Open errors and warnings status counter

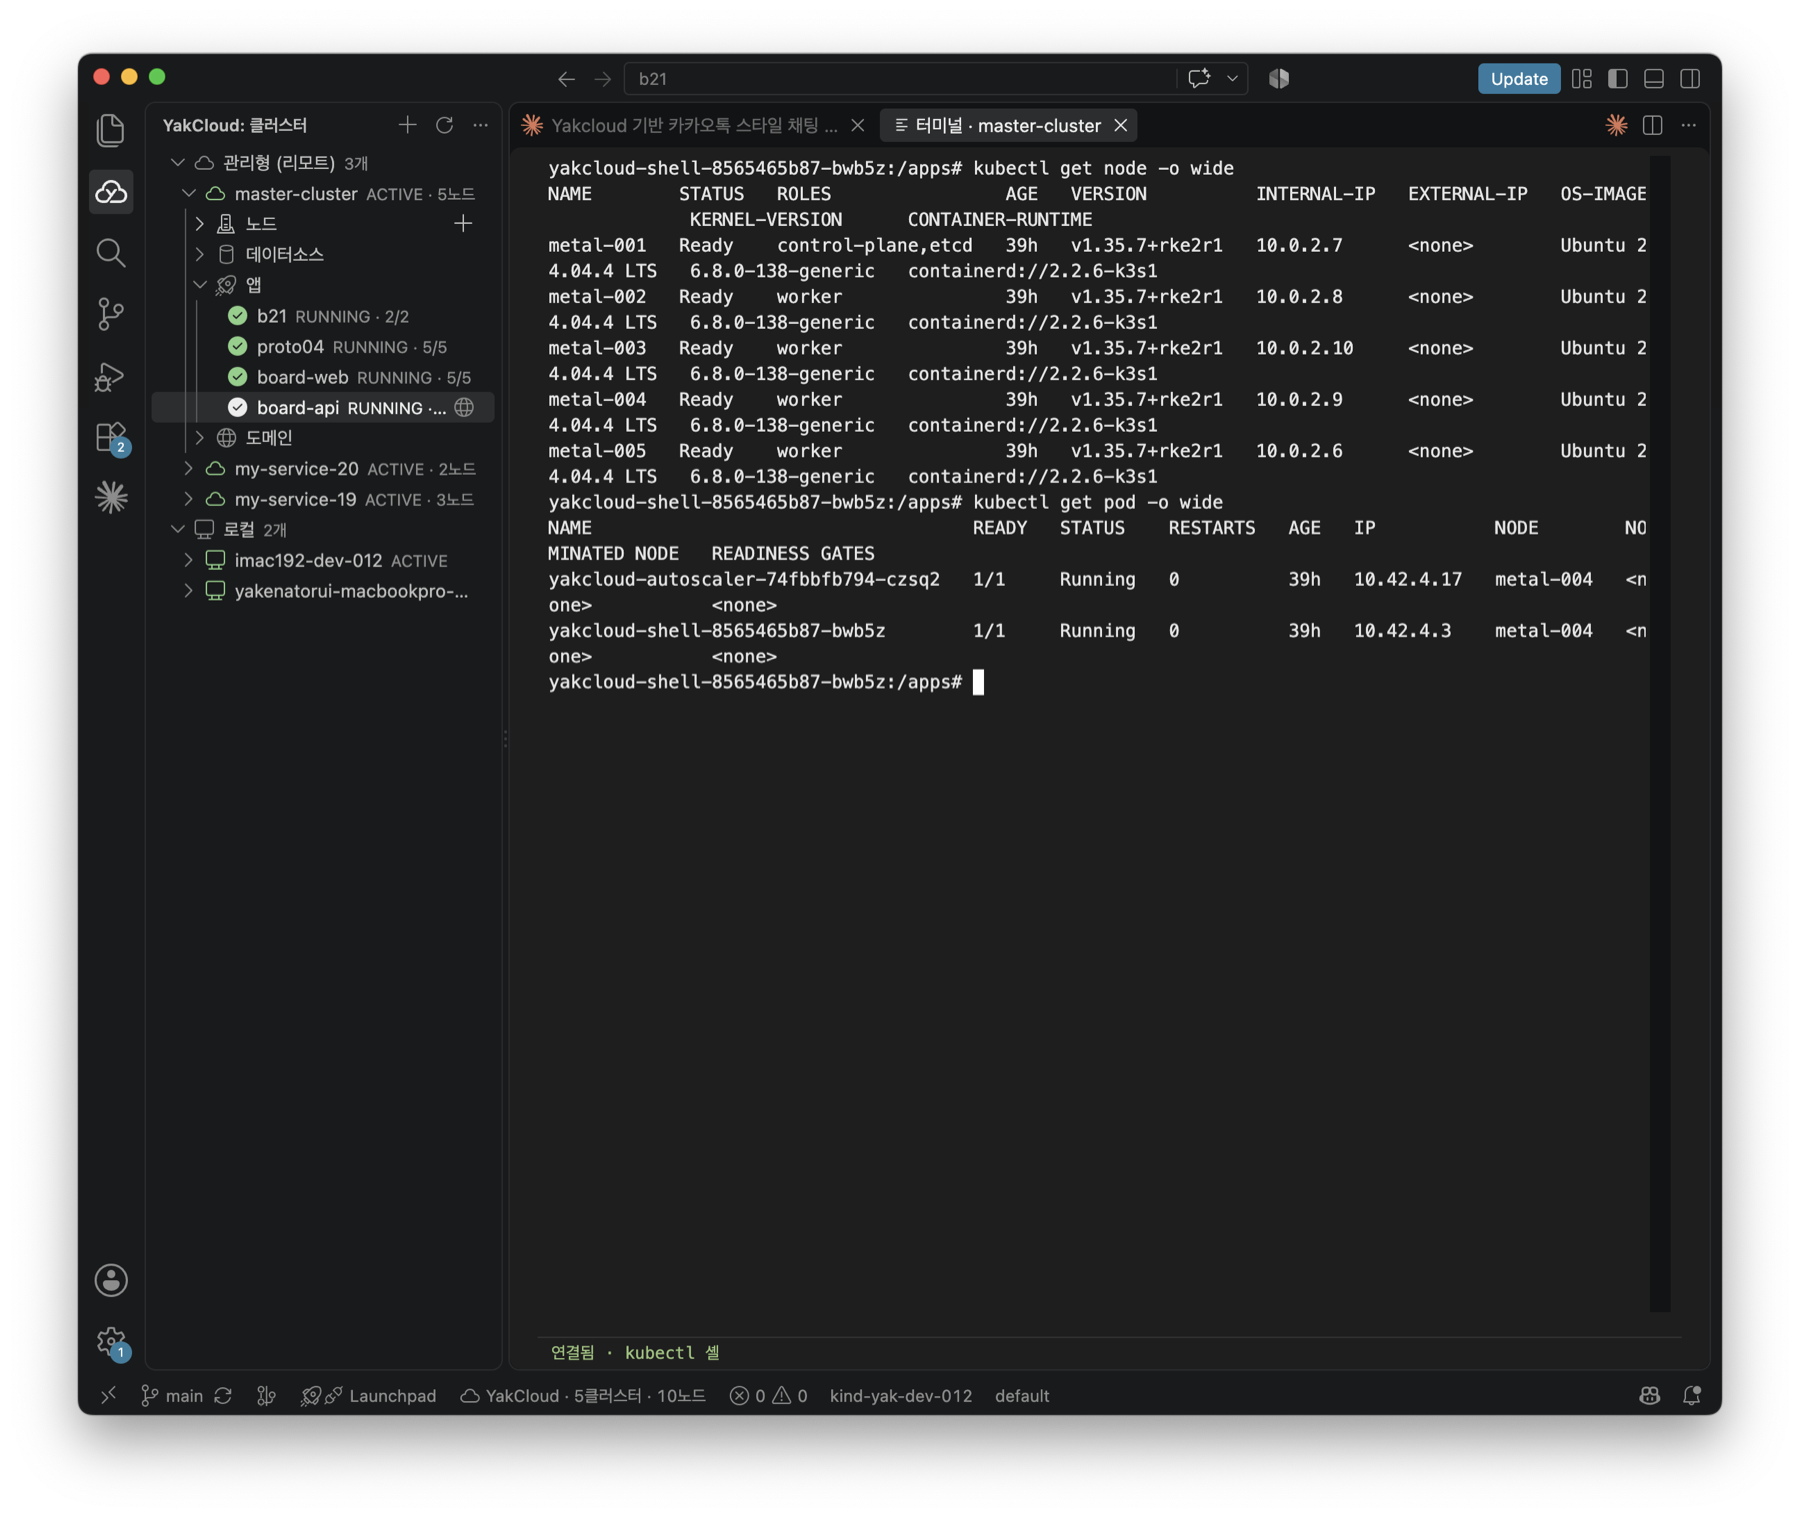click(x=768, y=1395)
